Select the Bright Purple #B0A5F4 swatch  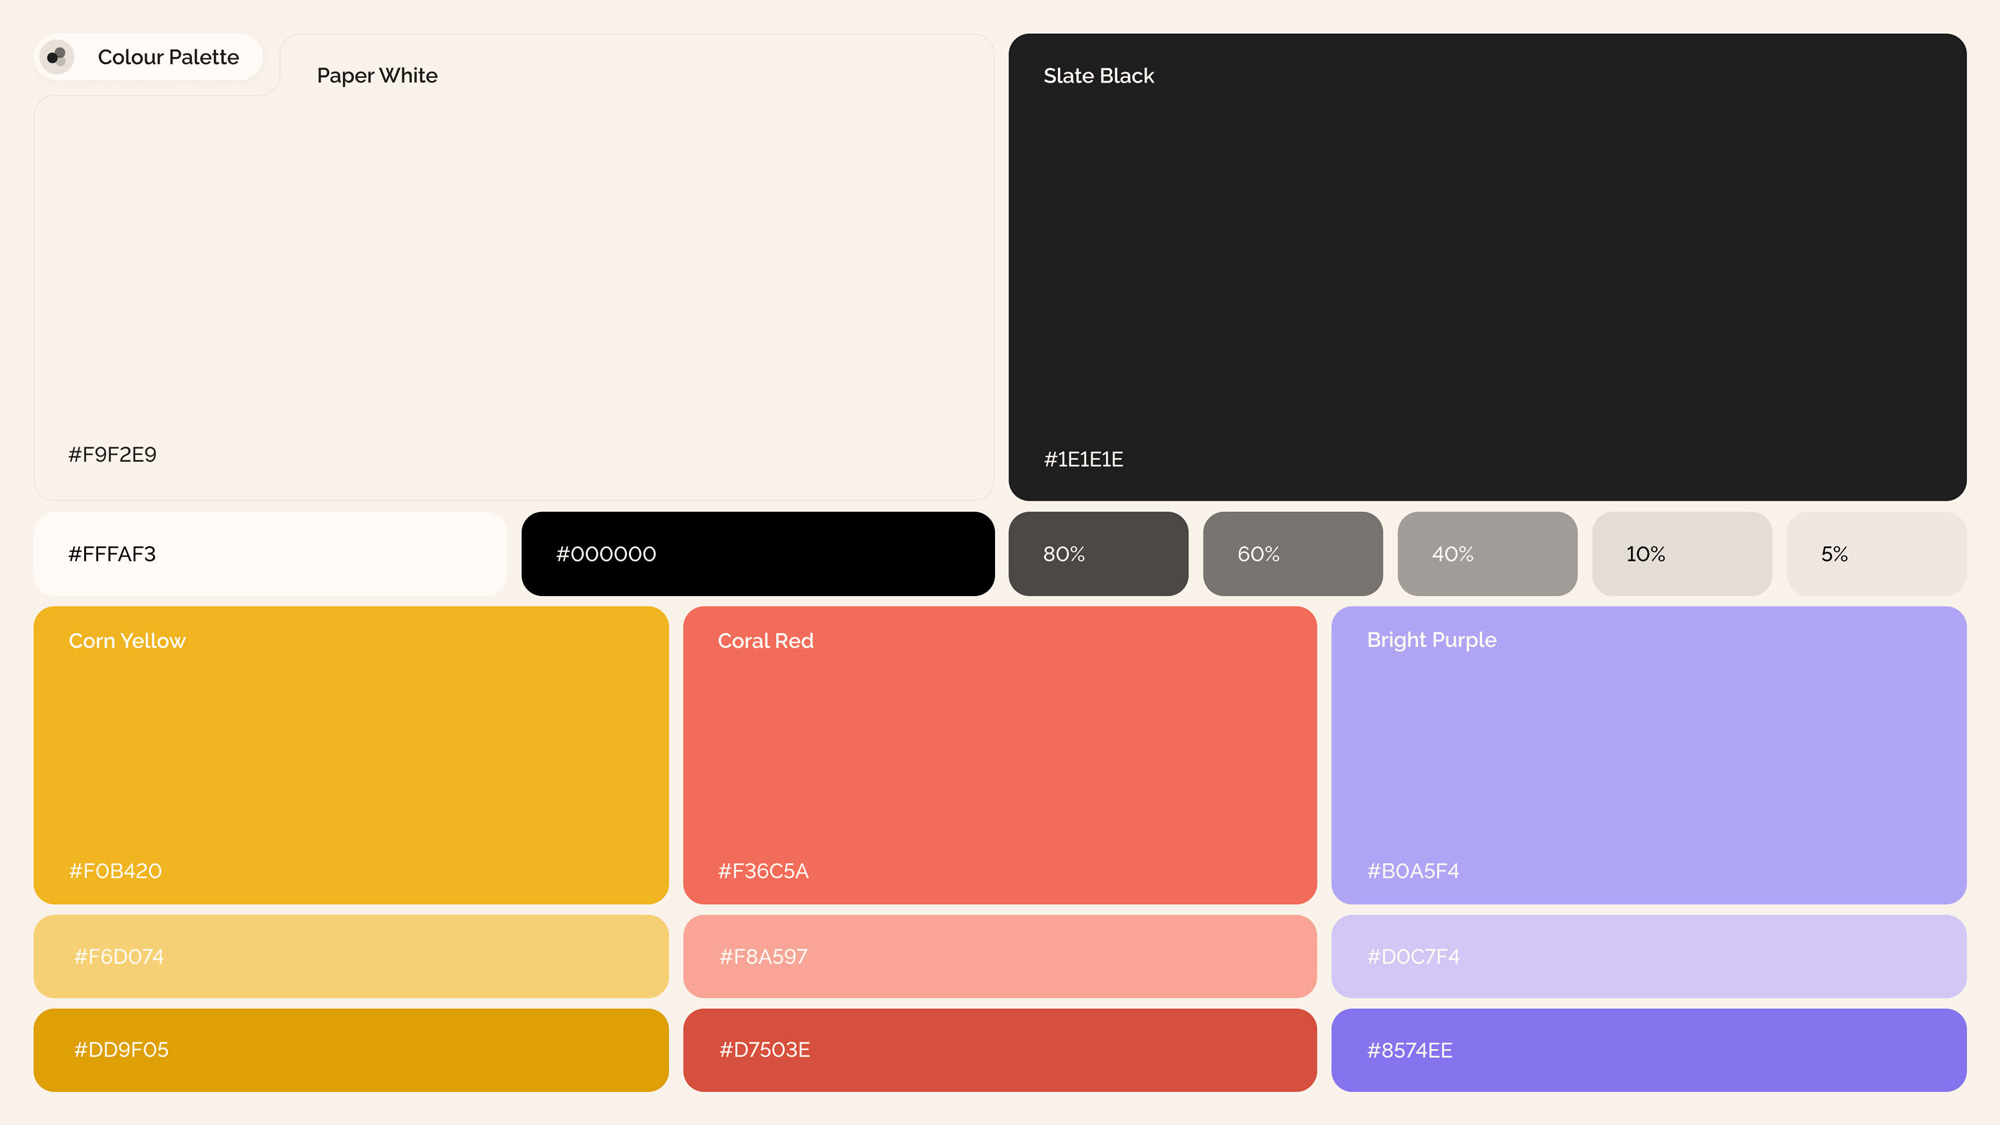tap(1648, 755)
